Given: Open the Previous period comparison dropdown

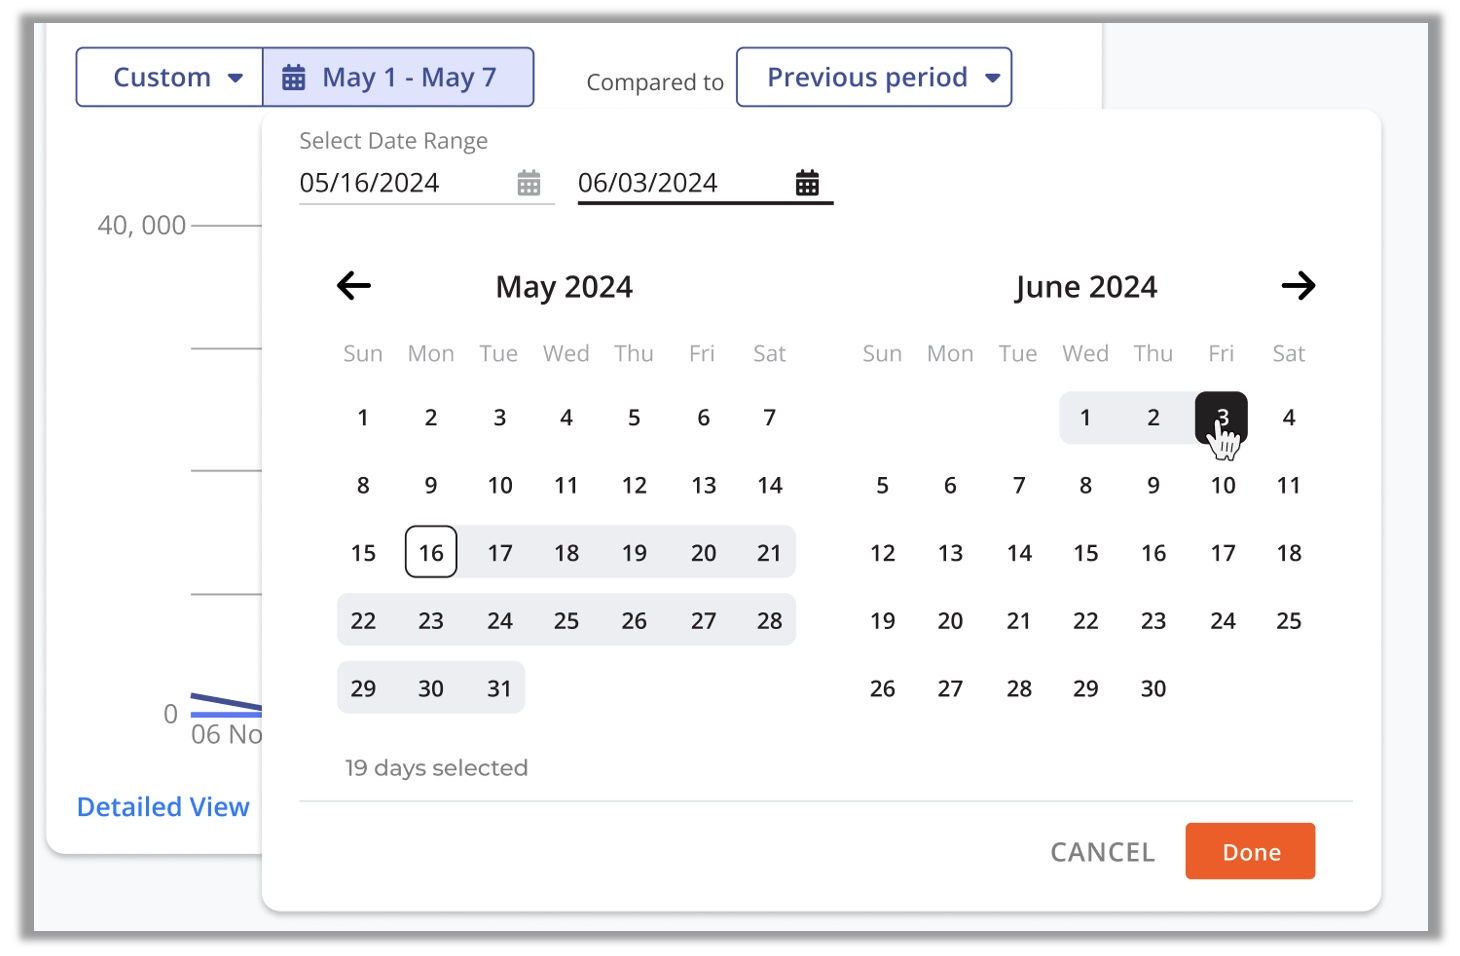Looking at the screenshot, I should (874, 78).
